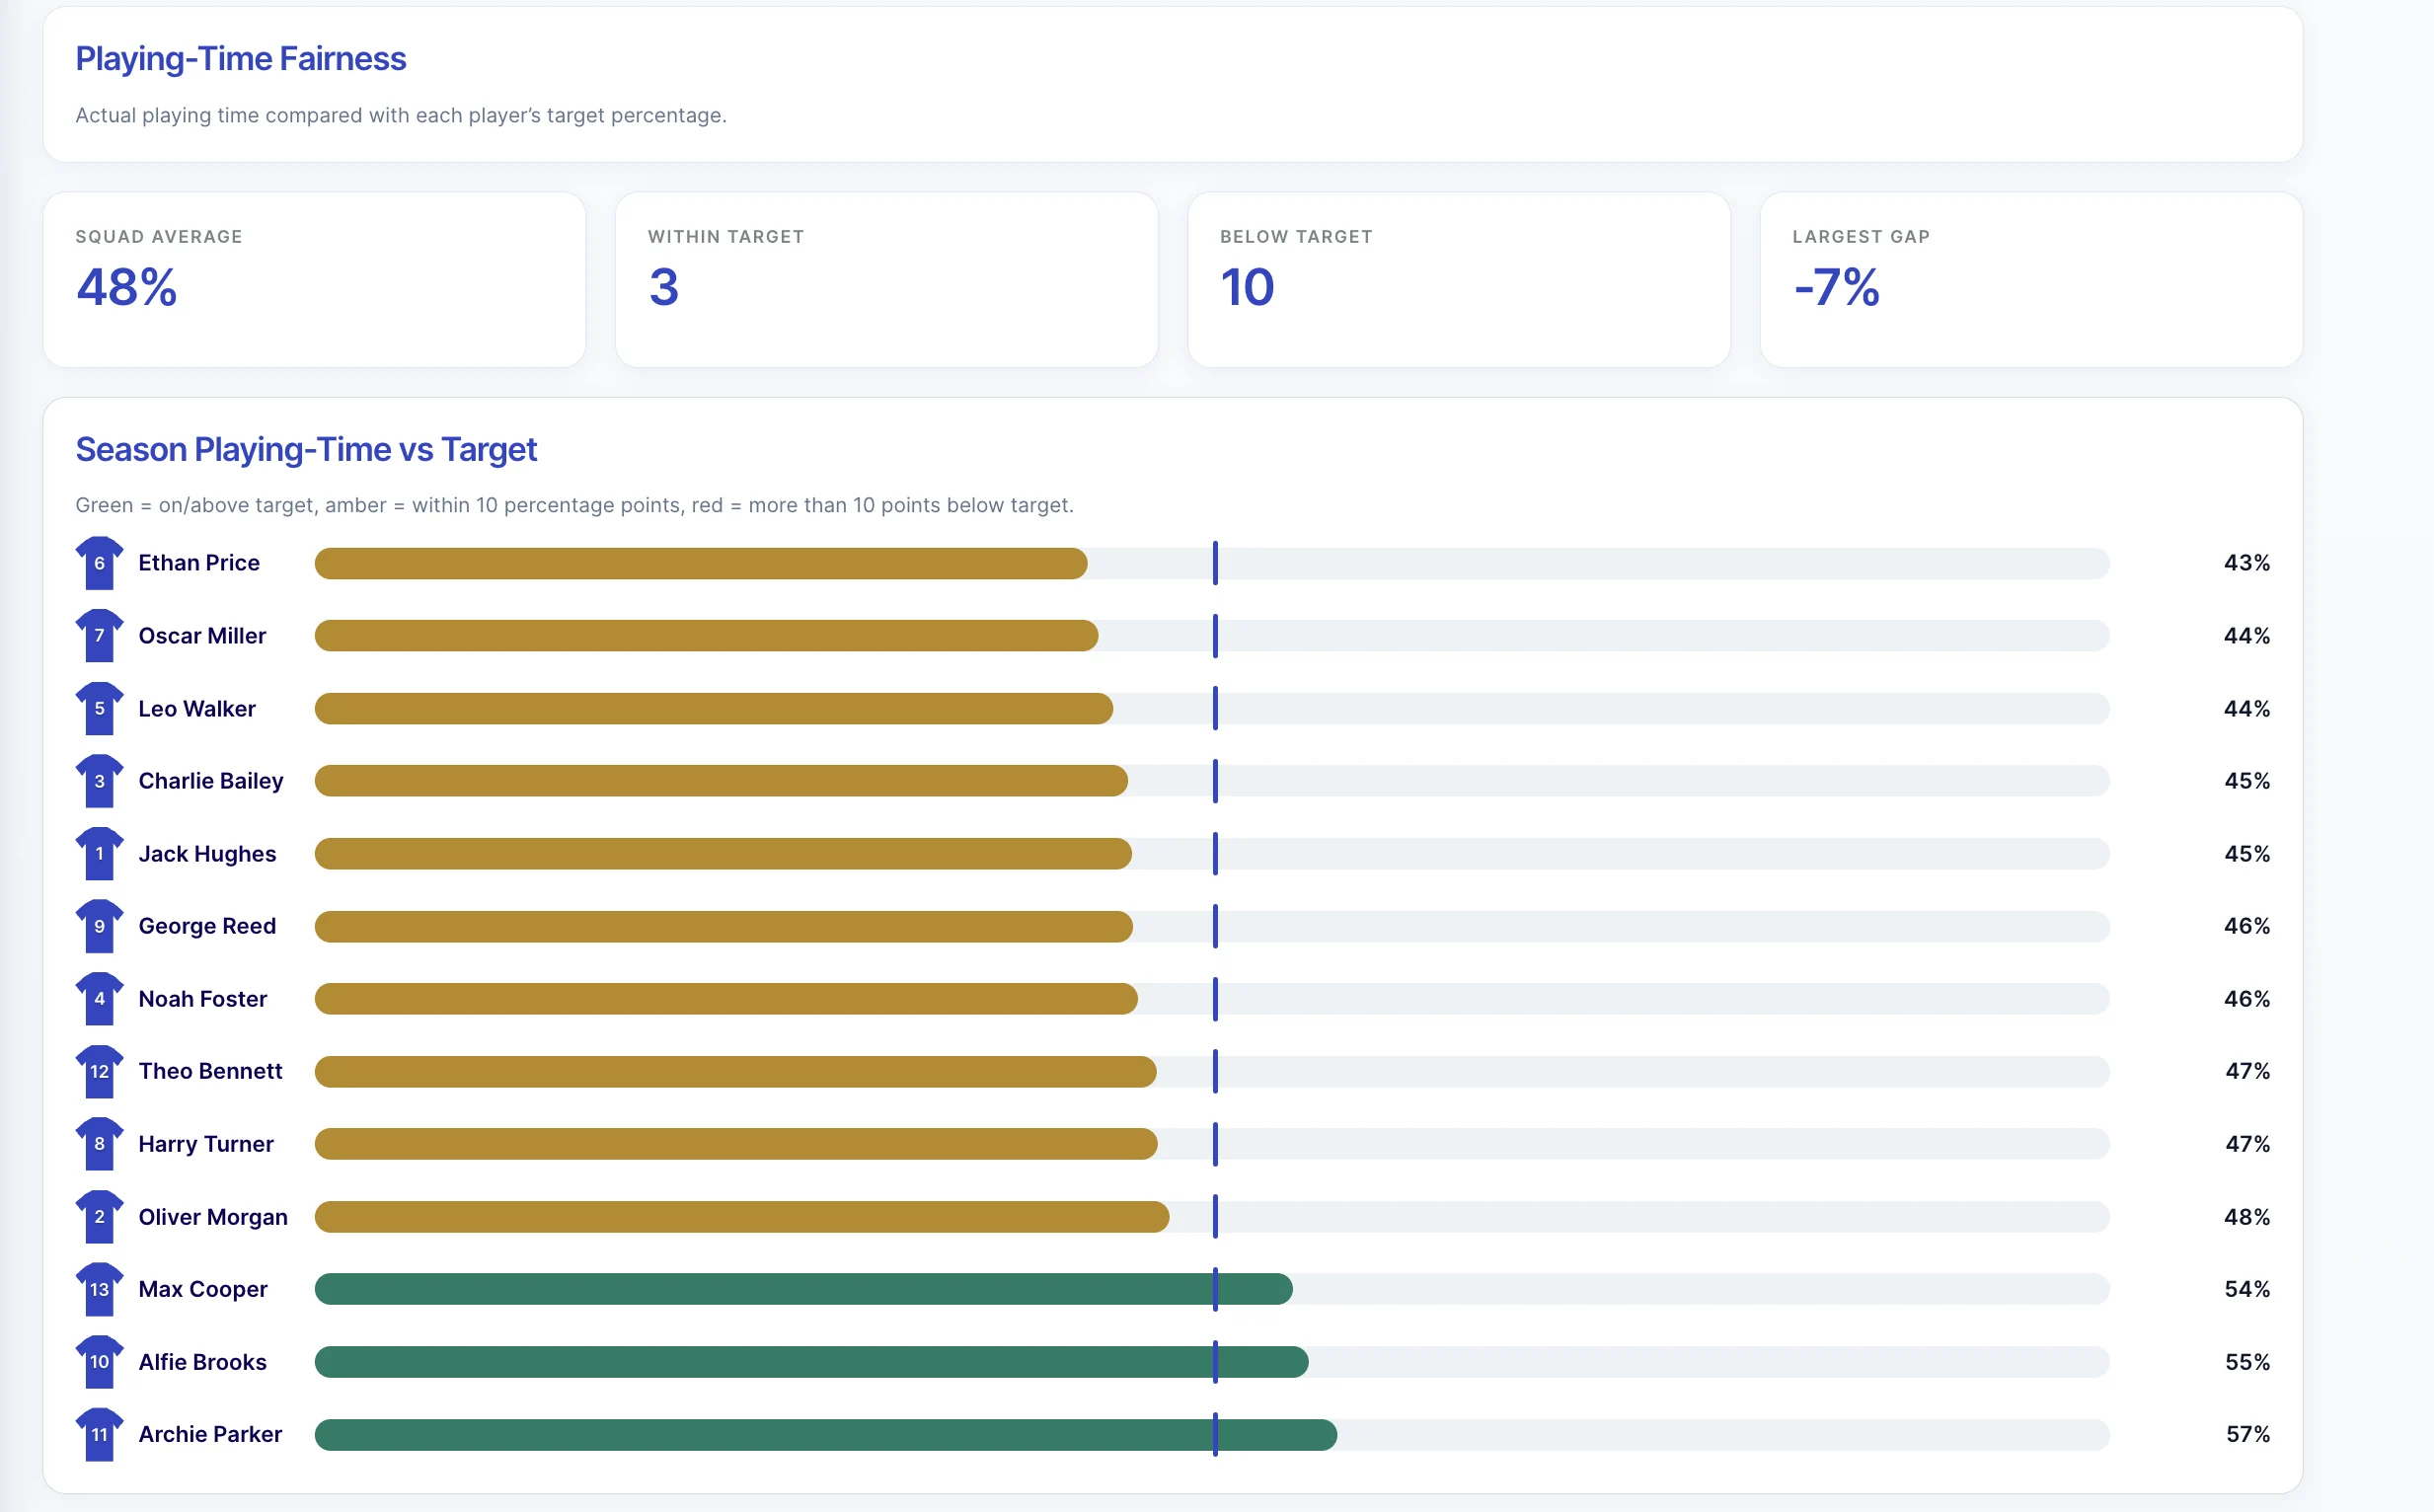Viewport: 2434px width, 1512px height.
Task: Click the Noah Foster name label
Action: (x=203, y=999)
